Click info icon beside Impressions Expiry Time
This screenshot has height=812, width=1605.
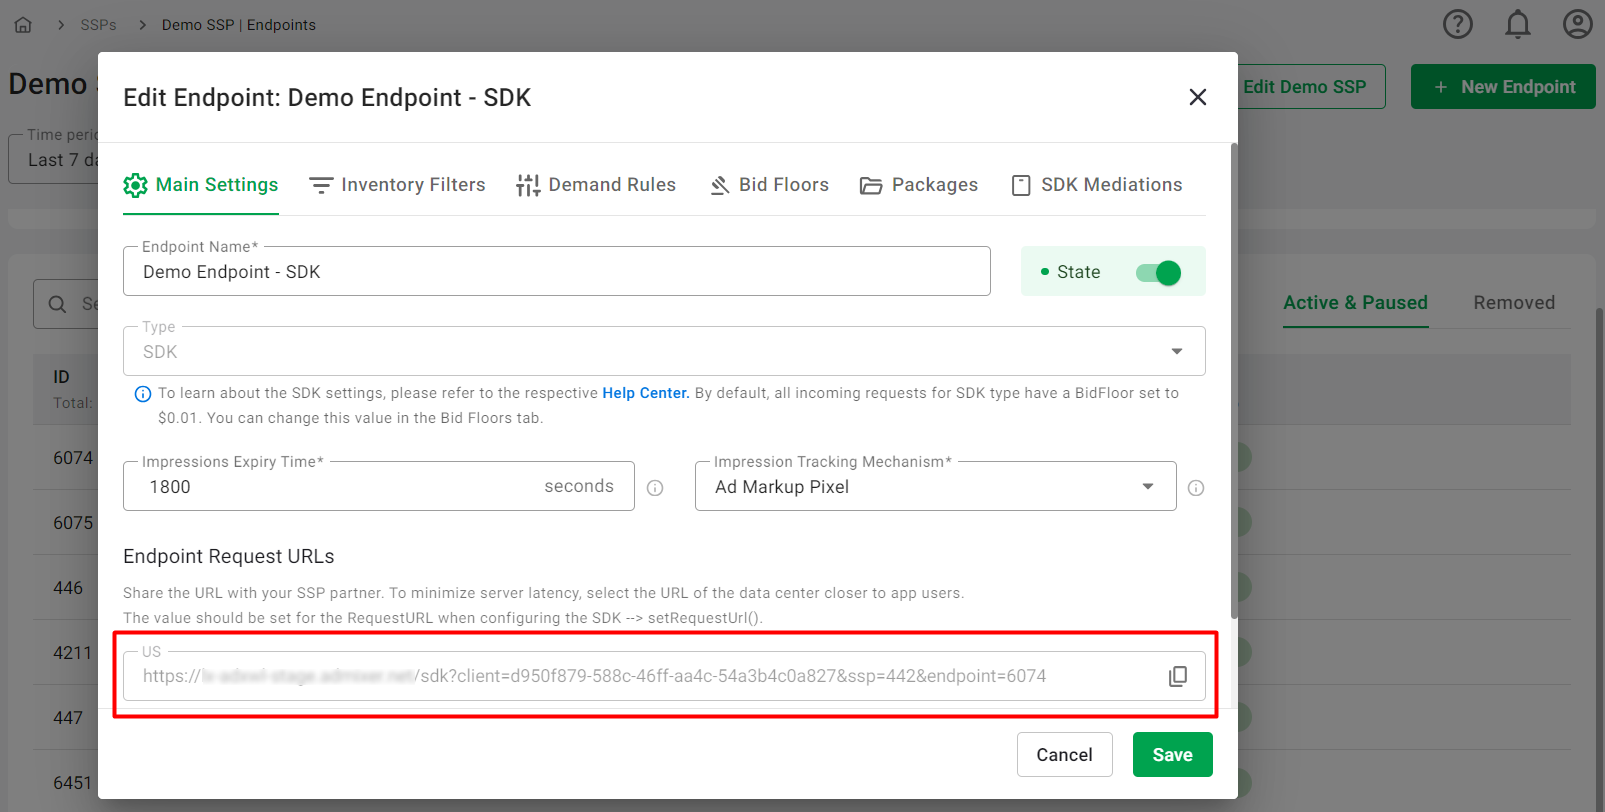point(655,488)
